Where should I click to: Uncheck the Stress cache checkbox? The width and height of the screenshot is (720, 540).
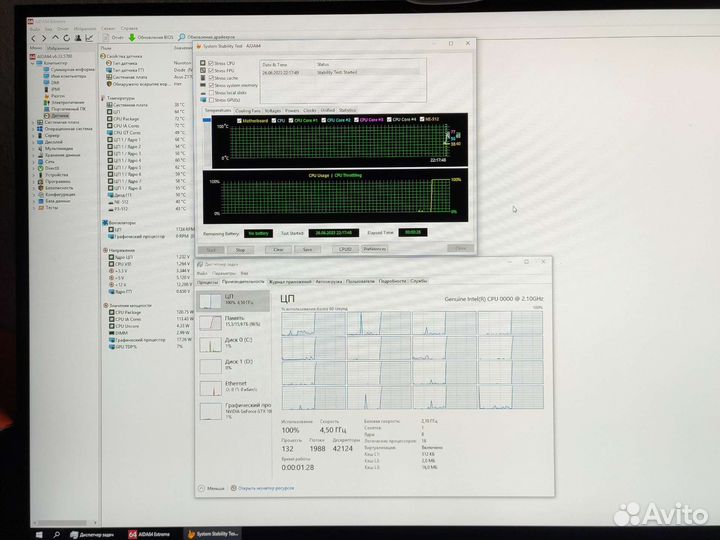click(x=211, y=78)
